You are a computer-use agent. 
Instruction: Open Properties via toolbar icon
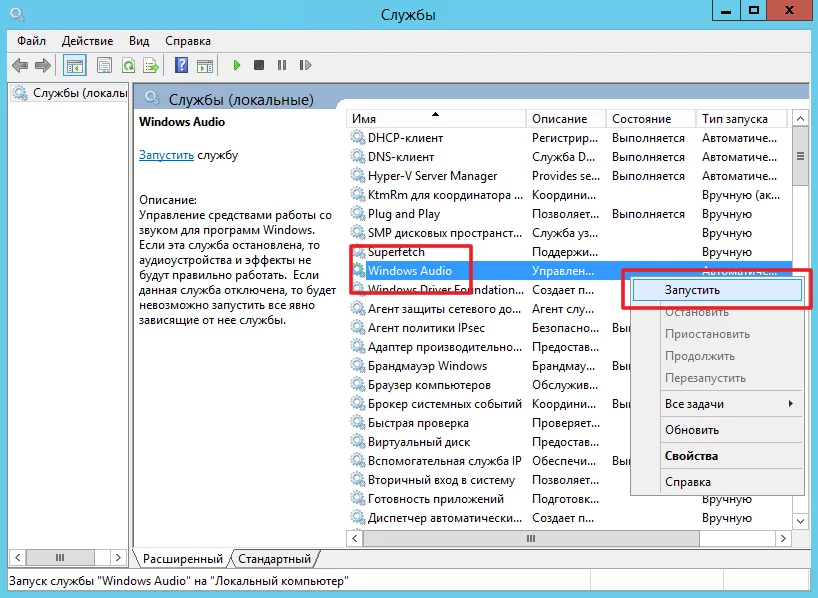pos(104,66)
